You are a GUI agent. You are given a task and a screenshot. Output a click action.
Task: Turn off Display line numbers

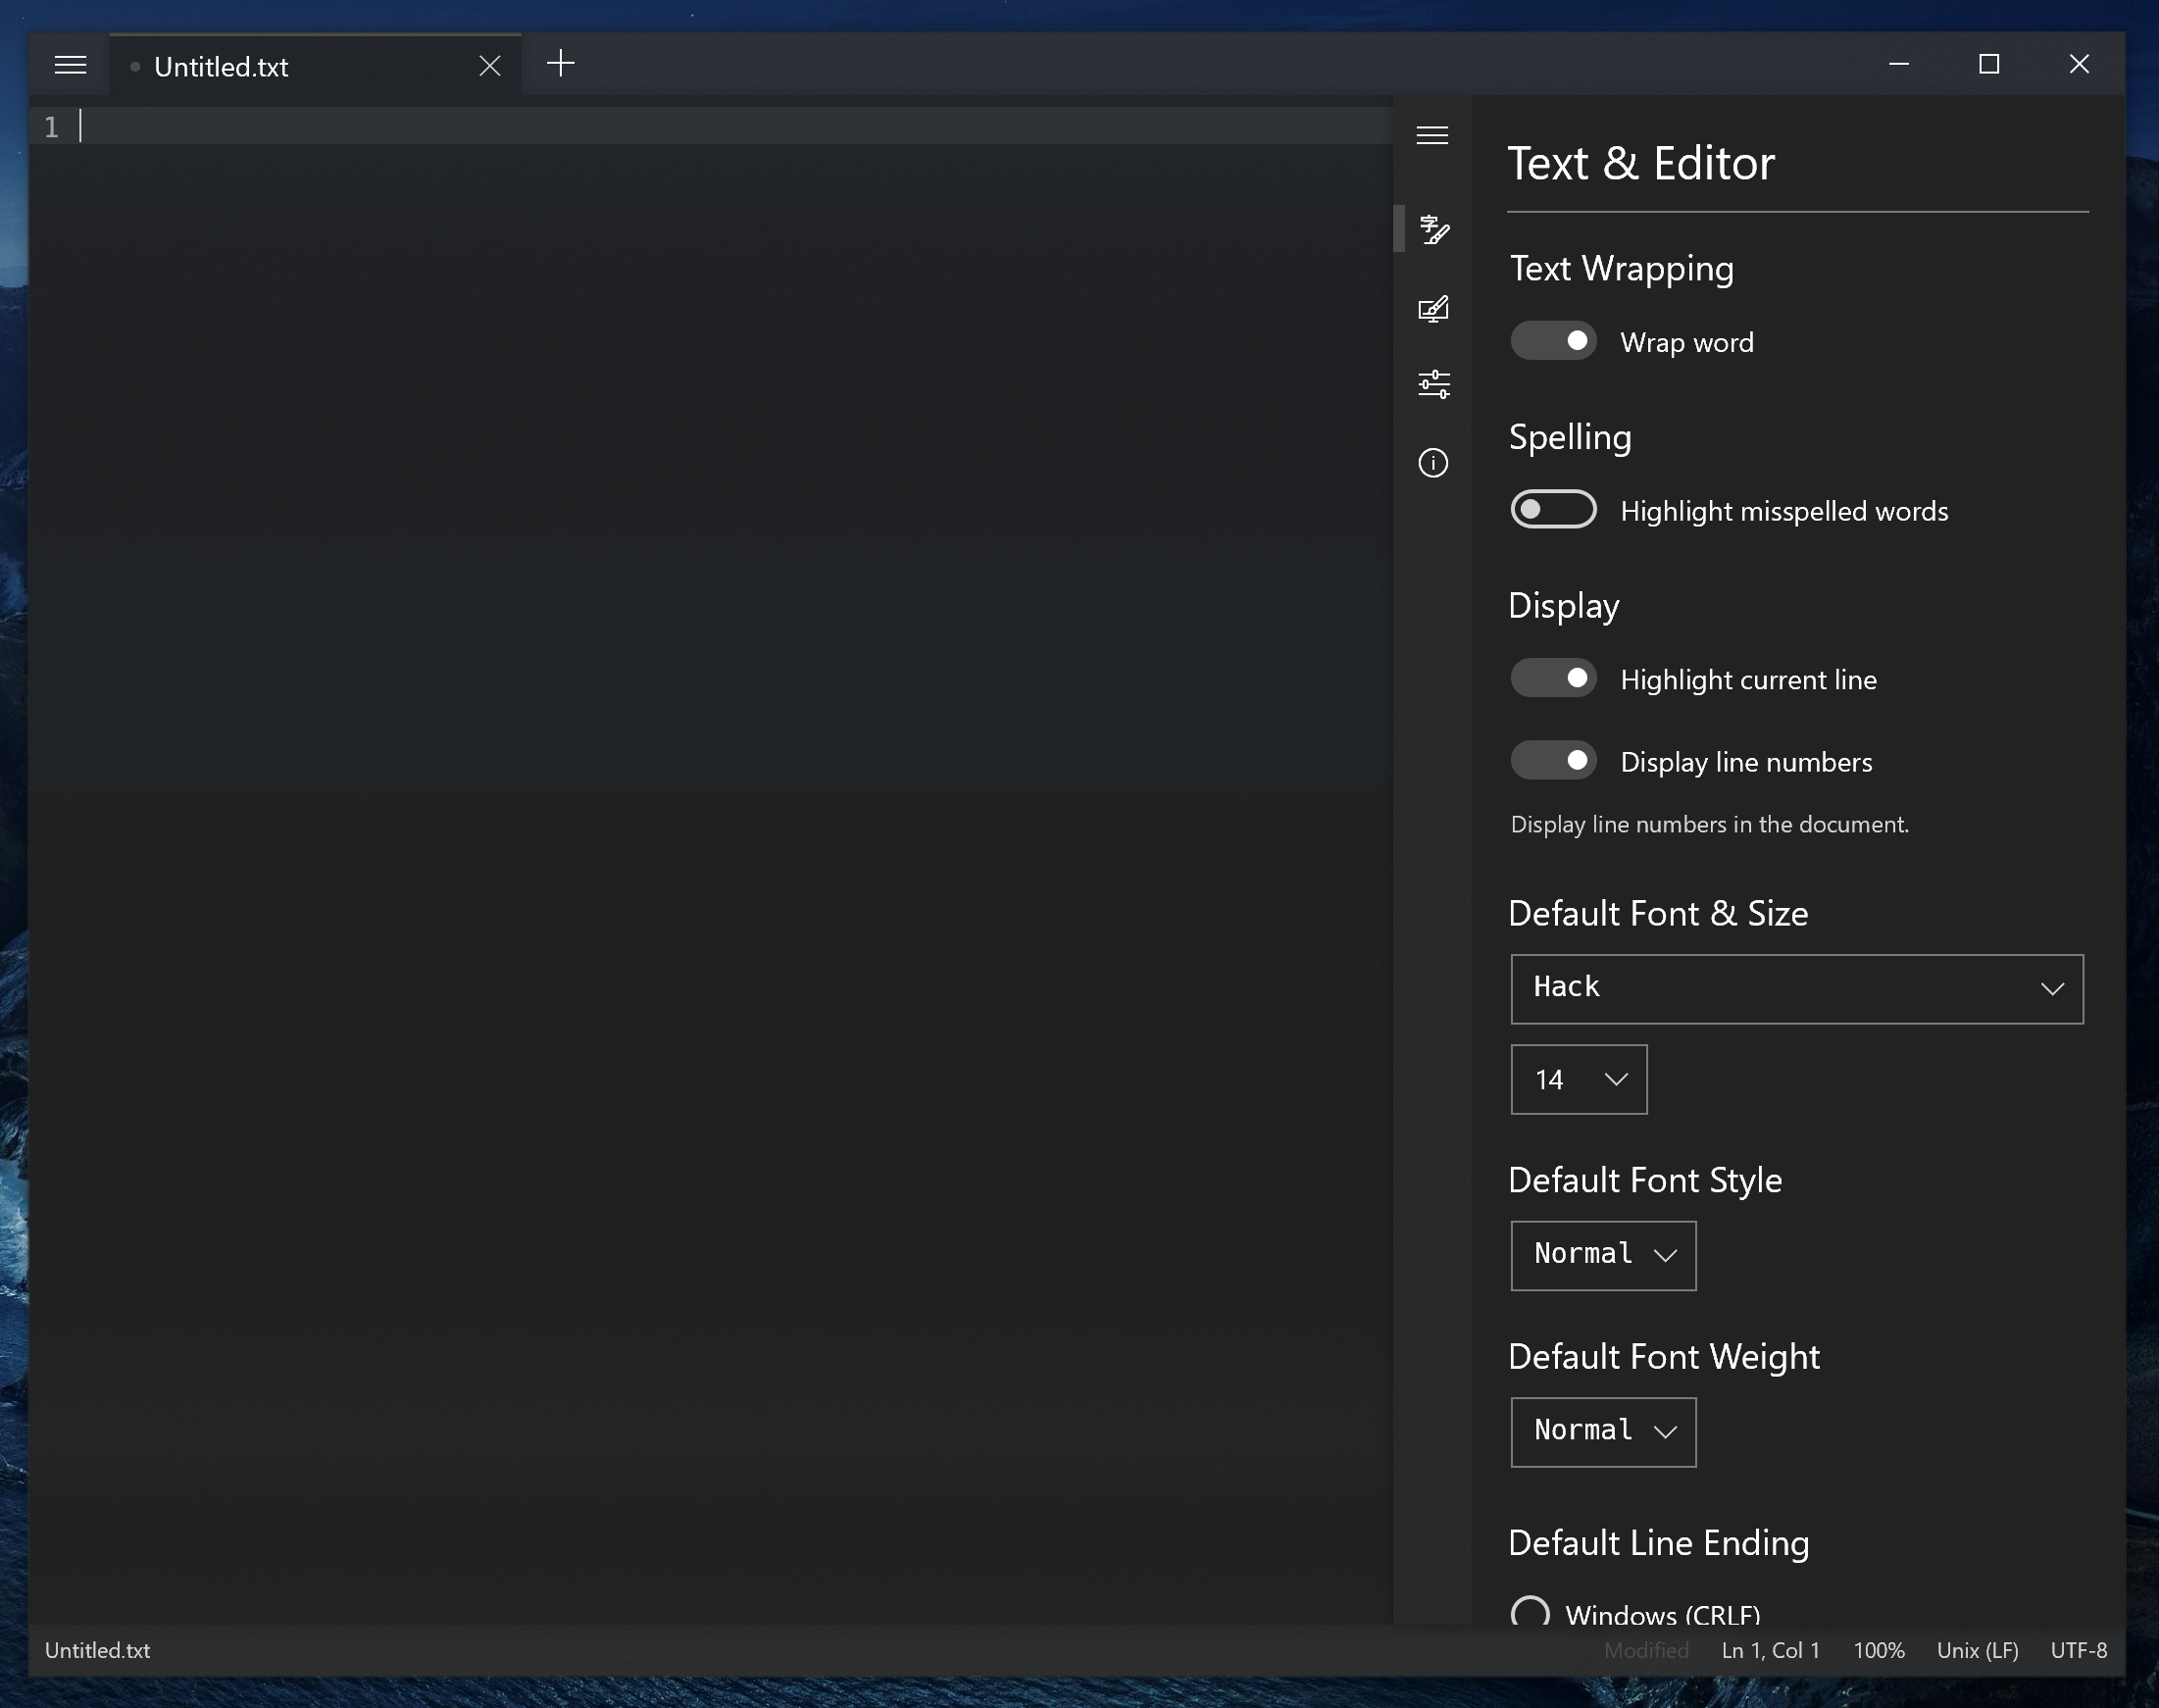(x=1552, y=761)
